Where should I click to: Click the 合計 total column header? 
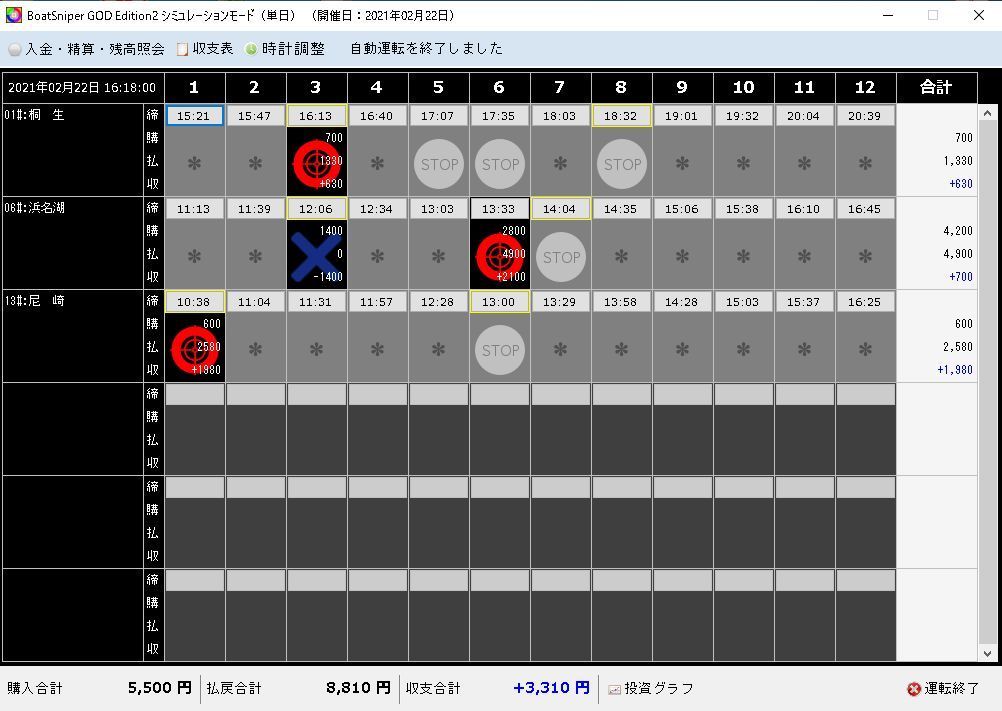(x=936, y=88)
